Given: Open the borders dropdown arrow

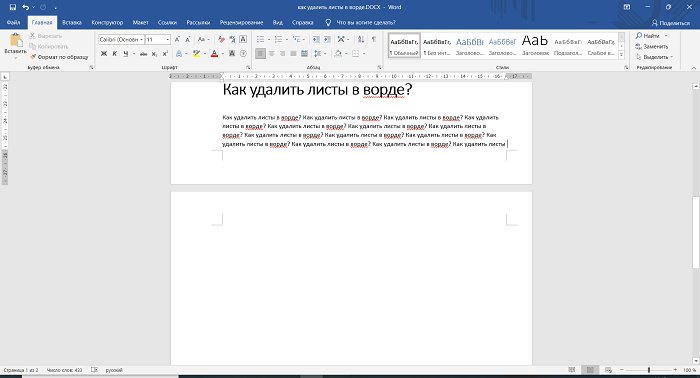Looking at the screenshot, I should tap(364, 54).
